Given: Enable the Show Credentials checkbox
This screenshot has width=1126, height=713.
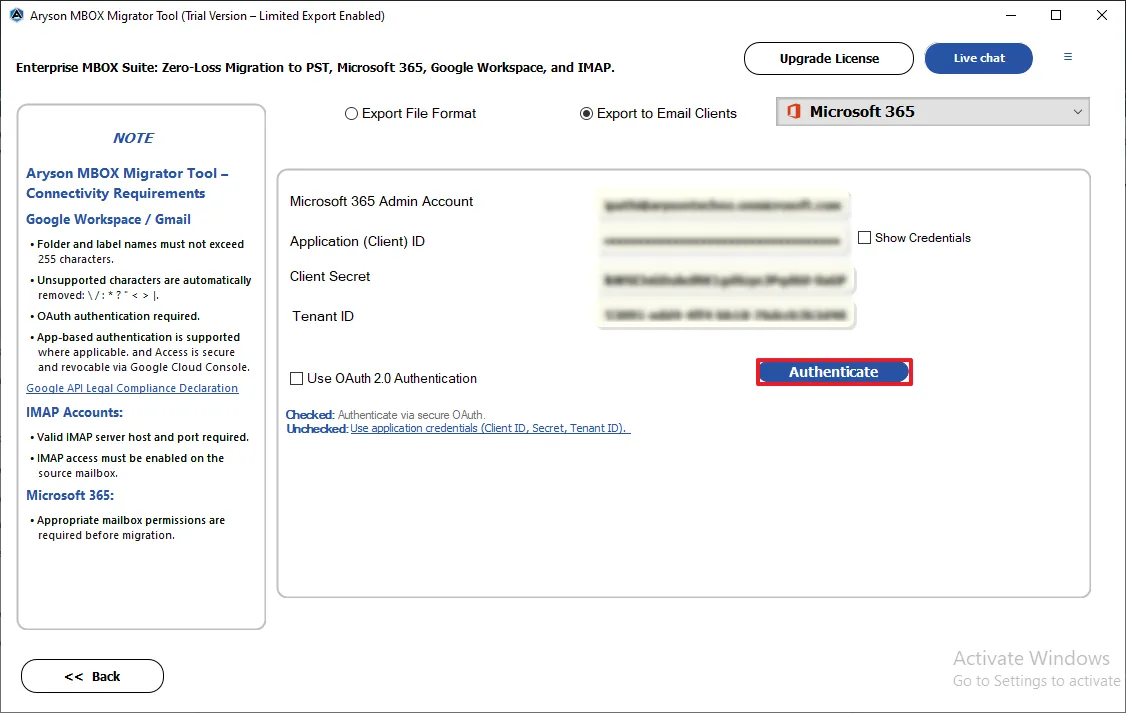Looking at the screenshot, I should (865, 238).
